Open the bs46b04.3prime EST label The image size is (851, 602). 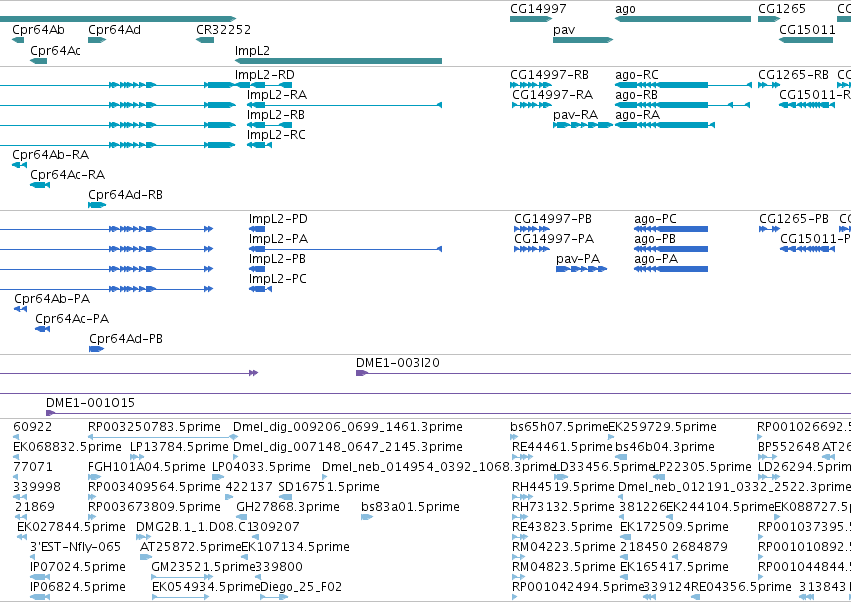click(x=665, y=447)
